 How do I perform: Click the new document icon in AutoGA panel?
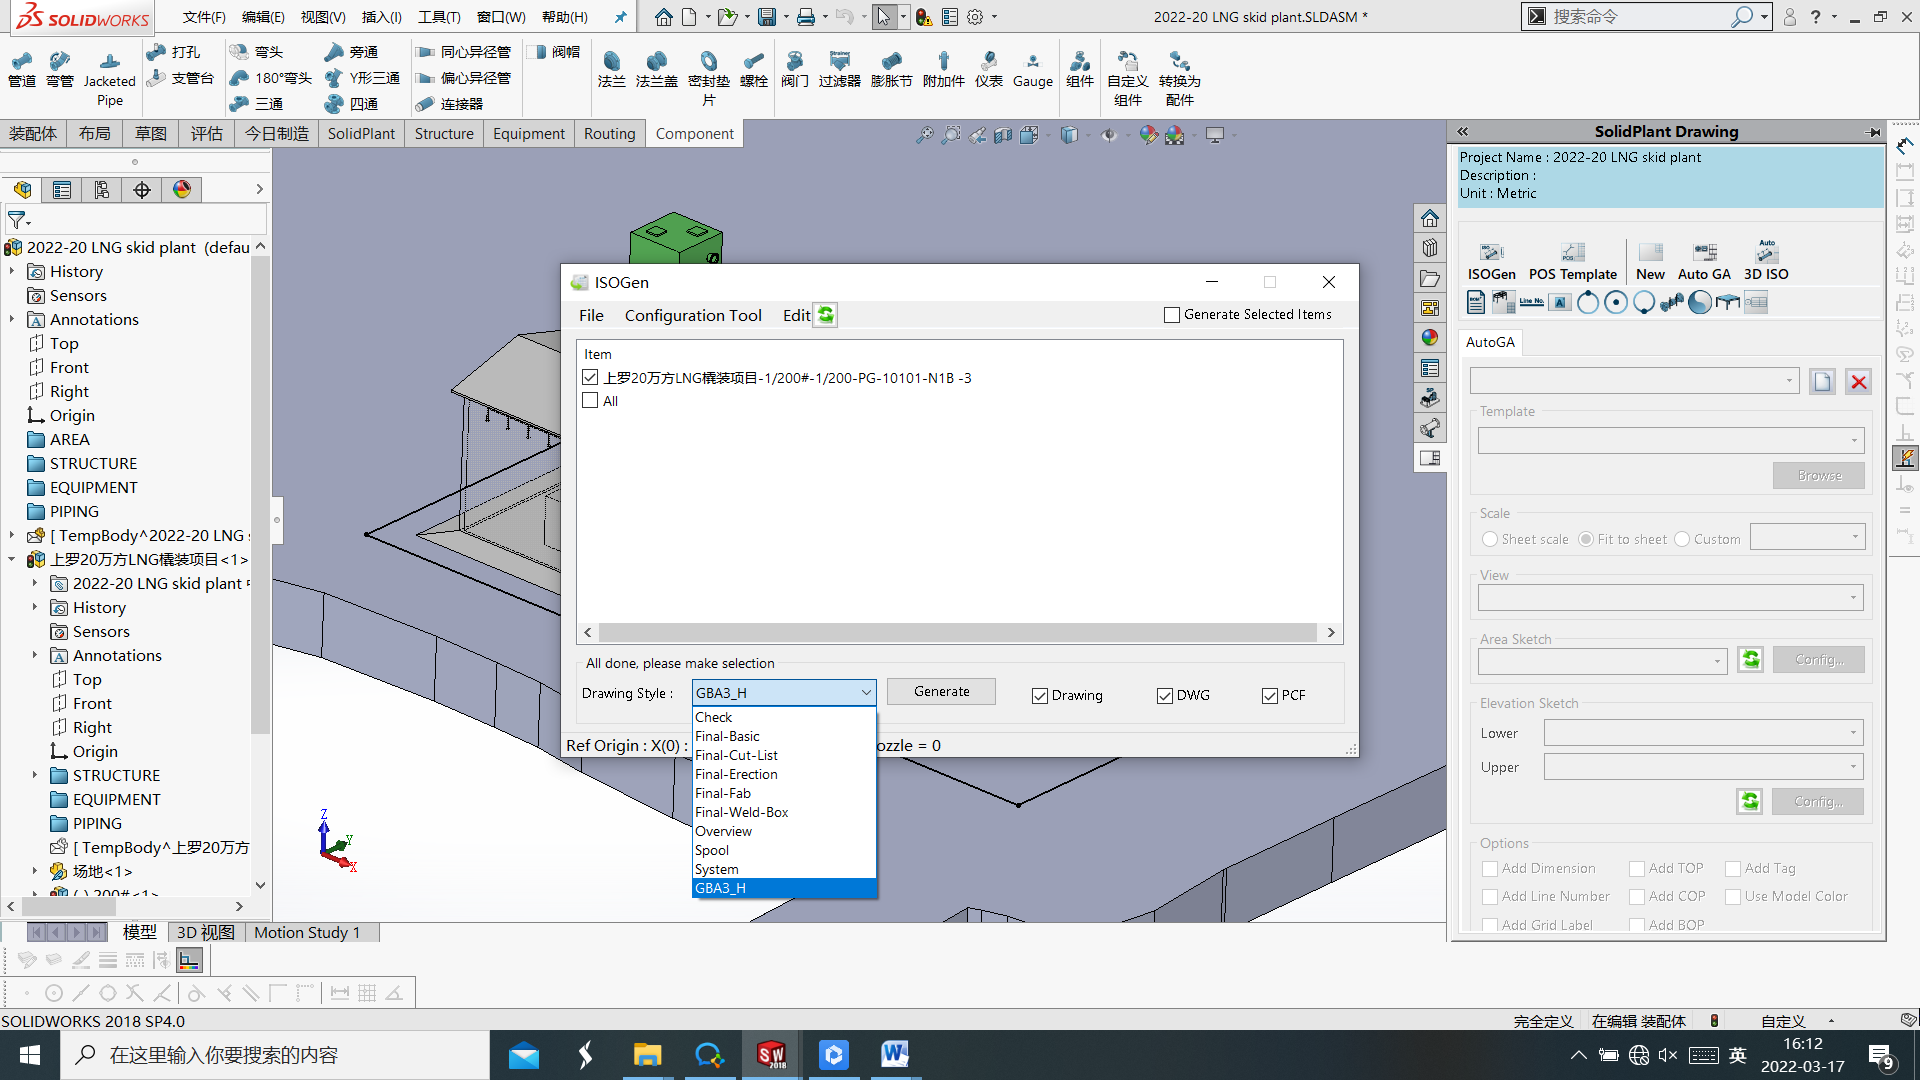coord(1822,382)
